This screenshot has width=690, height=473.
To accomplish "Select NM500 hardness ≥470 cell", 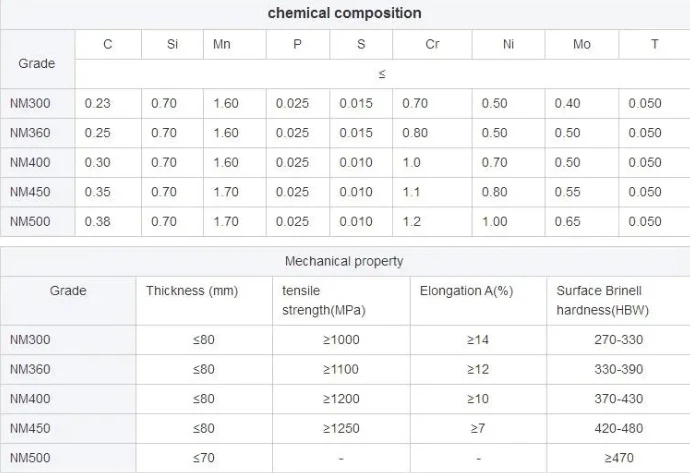I will pyautogui.click(x=618, y=458).
